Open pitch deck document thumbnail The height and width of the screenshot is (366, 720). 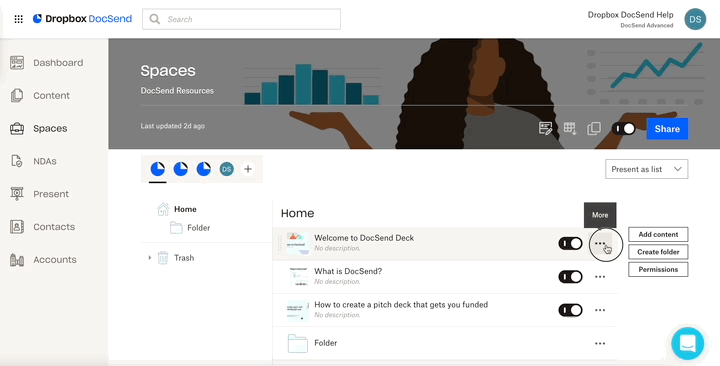(x=298, y=310)
